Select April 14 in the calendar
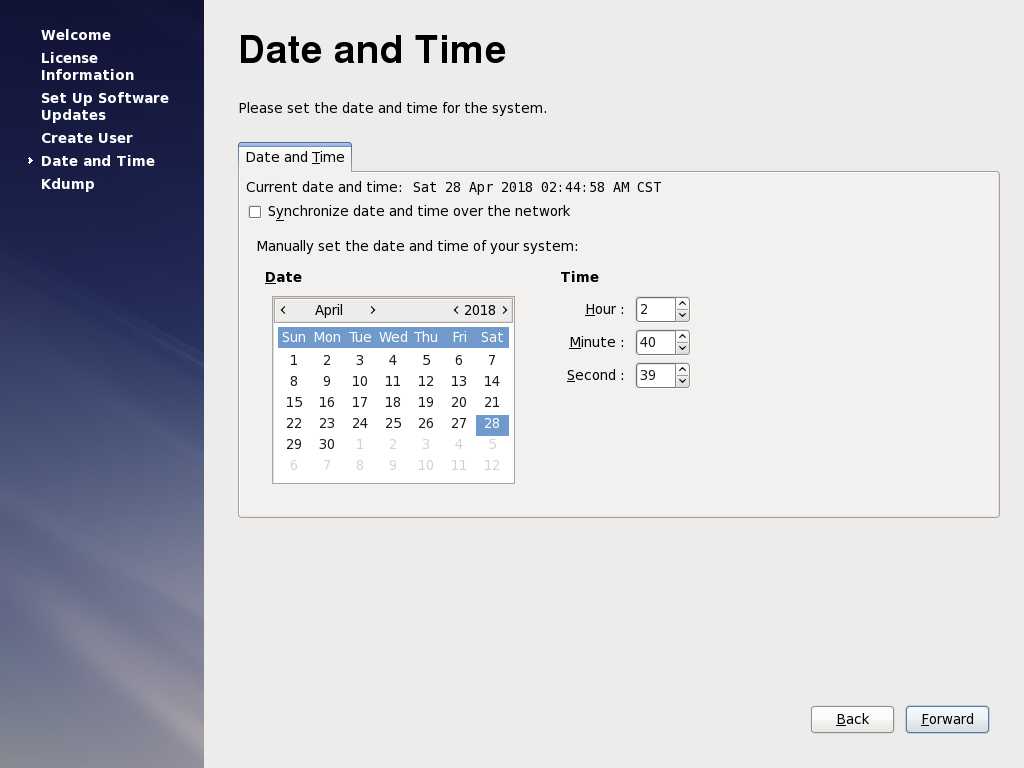 [492, 381]
